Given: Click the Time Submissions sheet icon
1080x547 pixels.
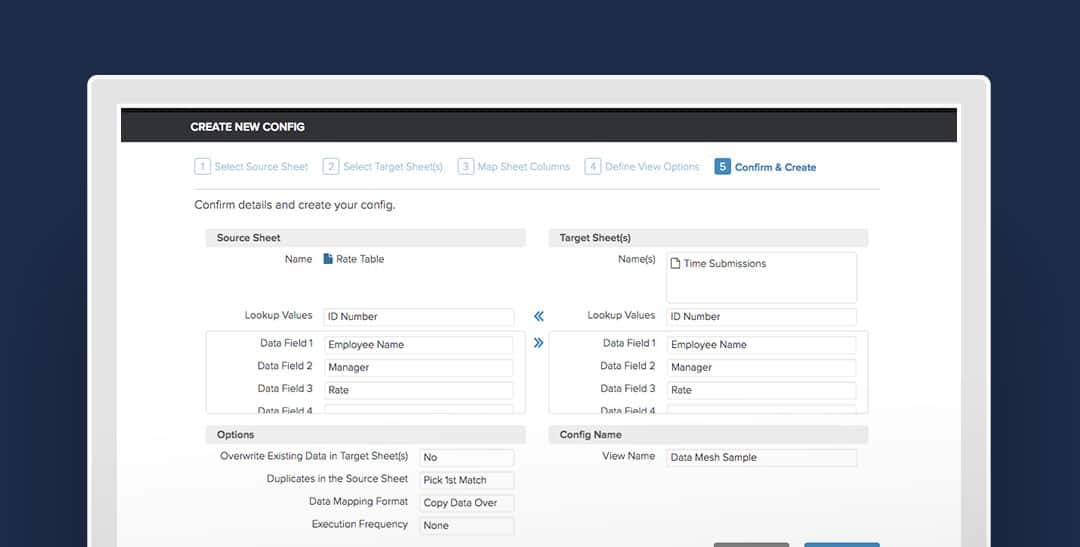Looking at the screenshot, I should point(675,264).
